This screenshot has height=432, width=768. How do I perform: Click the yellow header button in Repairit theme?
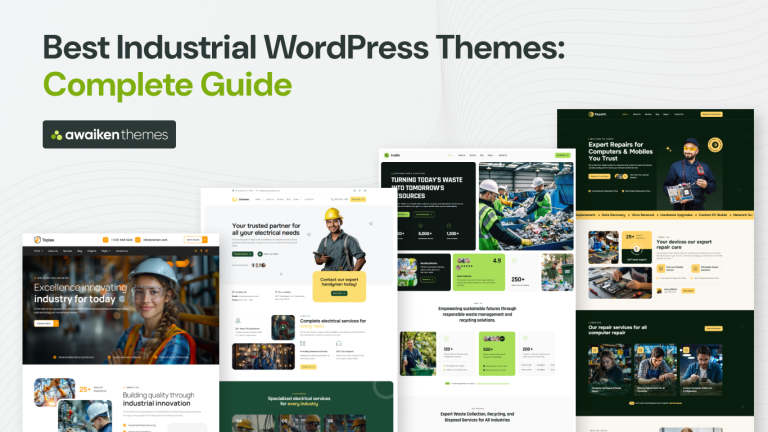[712, 114]
